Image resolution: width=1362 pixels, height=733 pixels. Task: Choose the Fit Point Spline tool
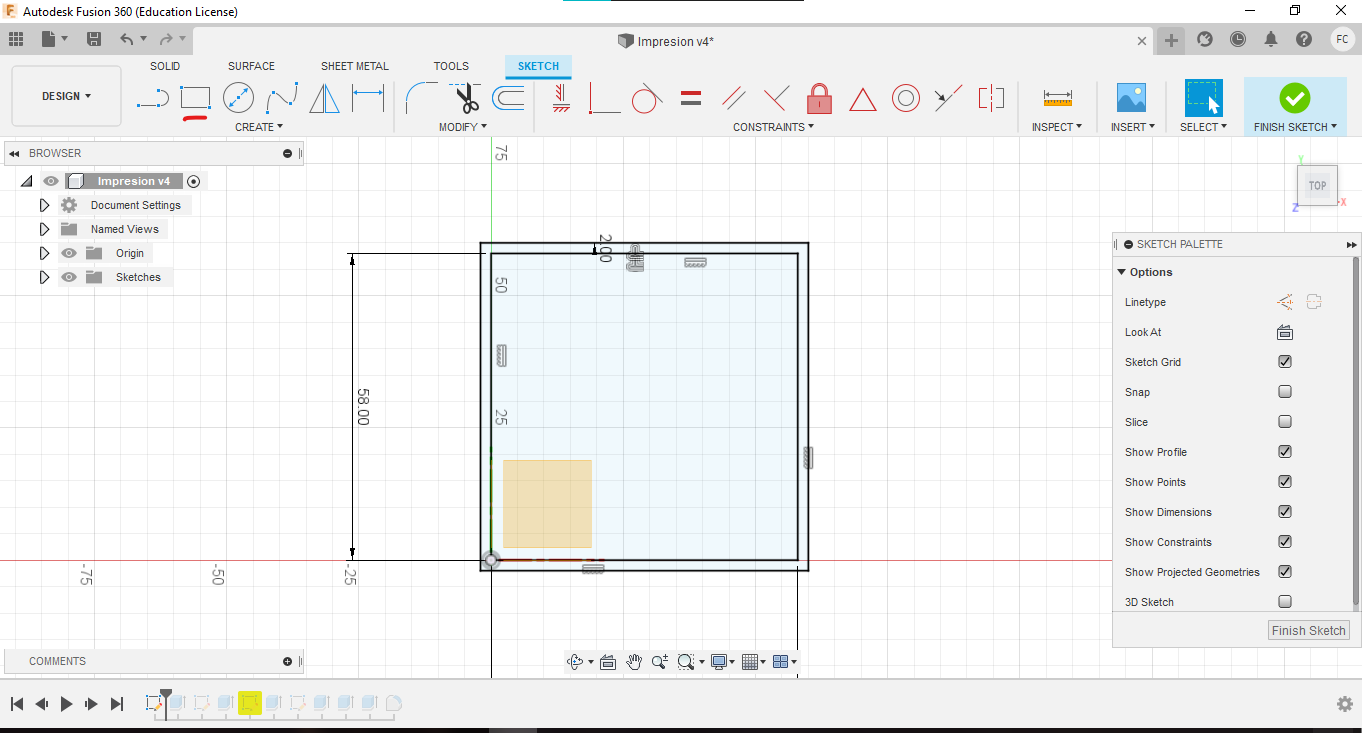282,98
